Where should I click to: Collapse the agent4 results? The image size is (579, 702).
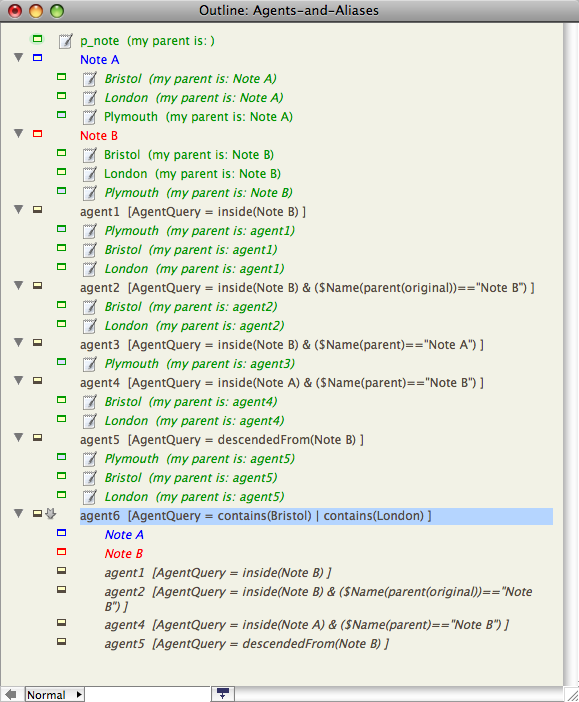[x=18, y=381]
